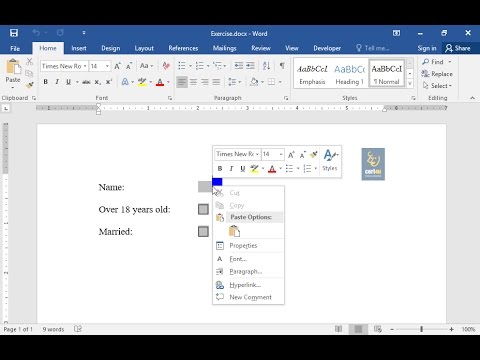Click Replace in the Editing group
Screen dimensions: 480x360
click(437, 74)
